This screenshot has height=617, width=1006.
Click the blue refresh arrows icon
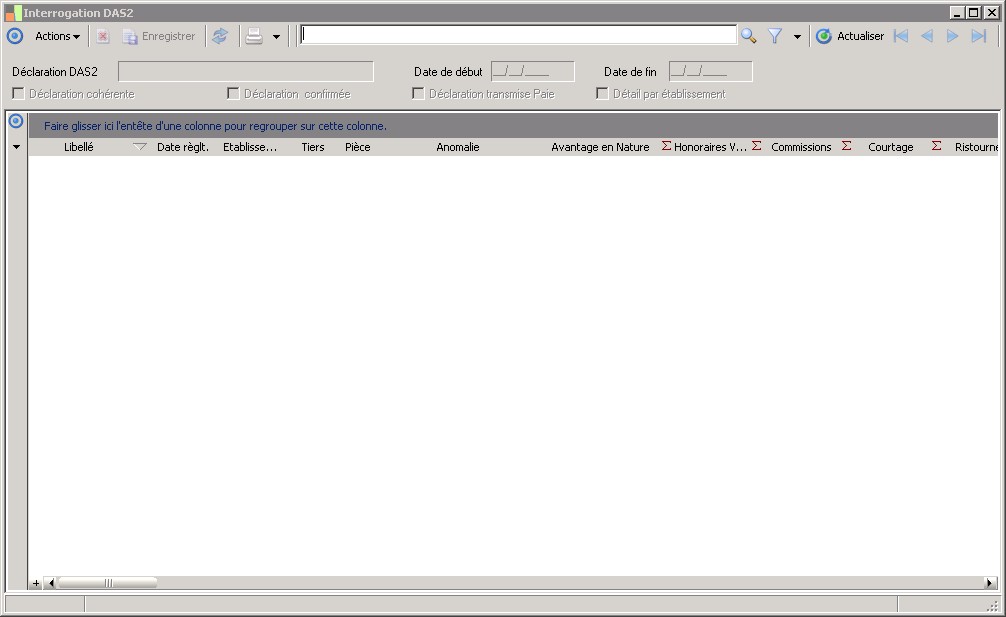coord(220,36)
